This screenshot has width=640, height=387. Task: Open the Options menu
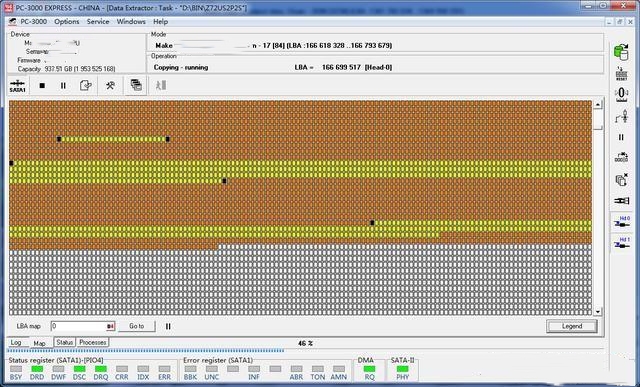[67, 22]
